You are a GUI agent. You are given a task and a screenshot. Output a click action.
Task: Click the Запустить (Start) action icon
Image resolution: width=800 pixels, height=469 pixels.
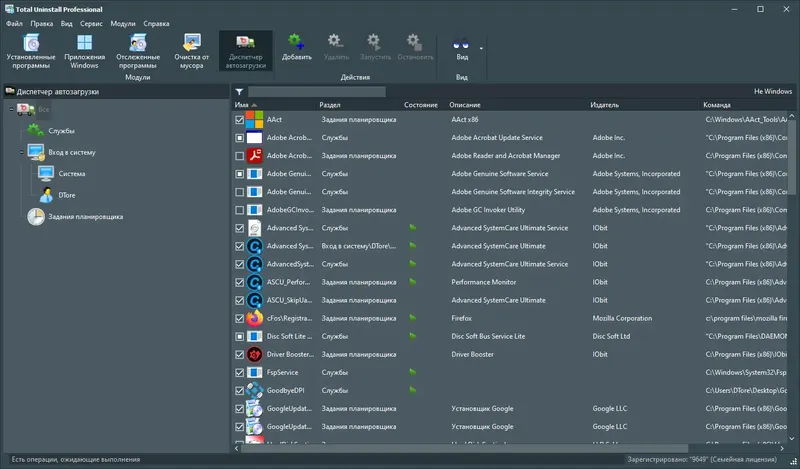(x=375, y=42)
